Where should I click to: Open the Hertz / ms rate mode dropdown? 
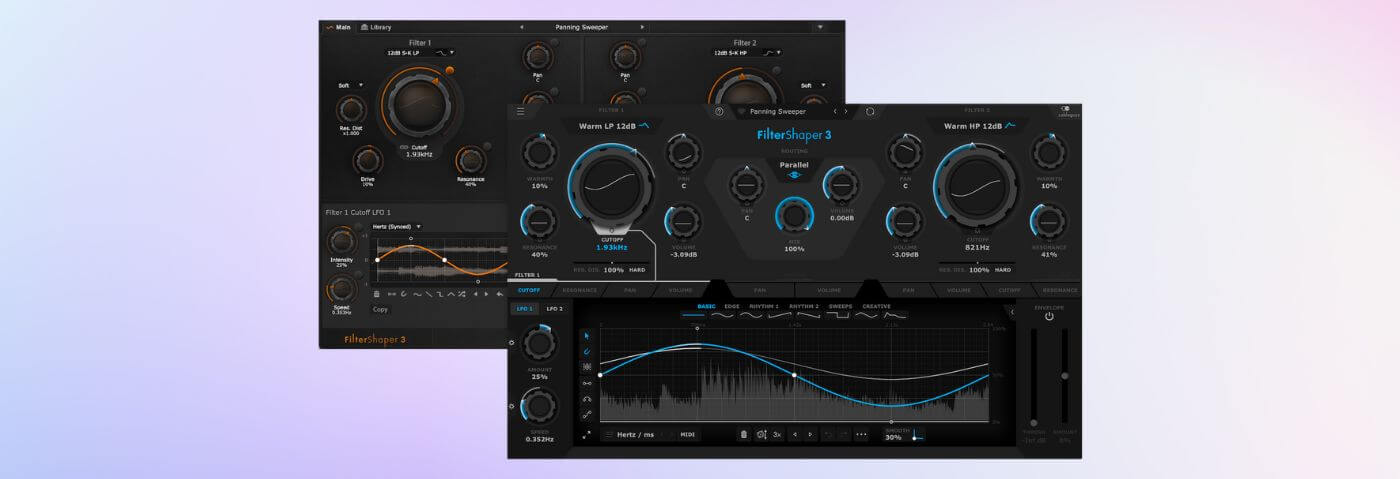tap(636, 435)
